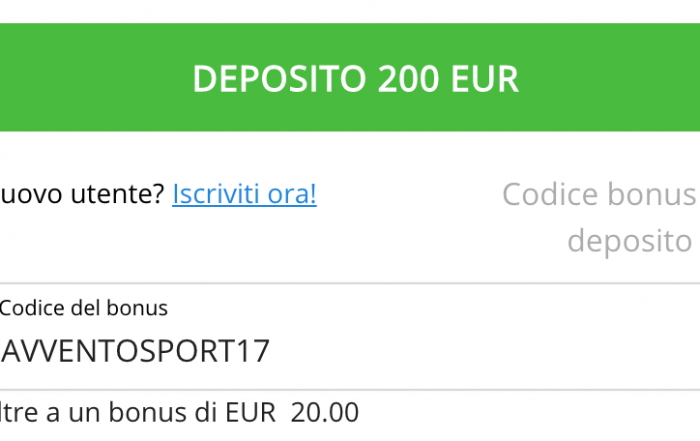Click the "200" amount in the green button
This screenshot has width=700, height=441.
[408, 79]
